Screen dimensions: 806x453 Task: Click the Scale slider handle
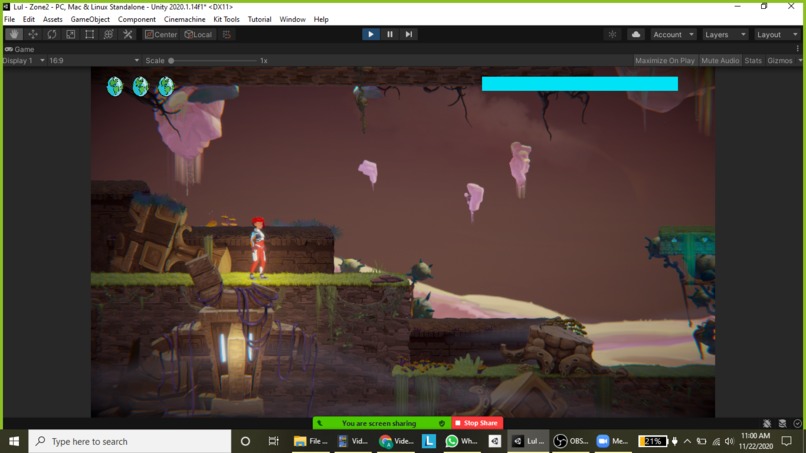click(171, 60)
